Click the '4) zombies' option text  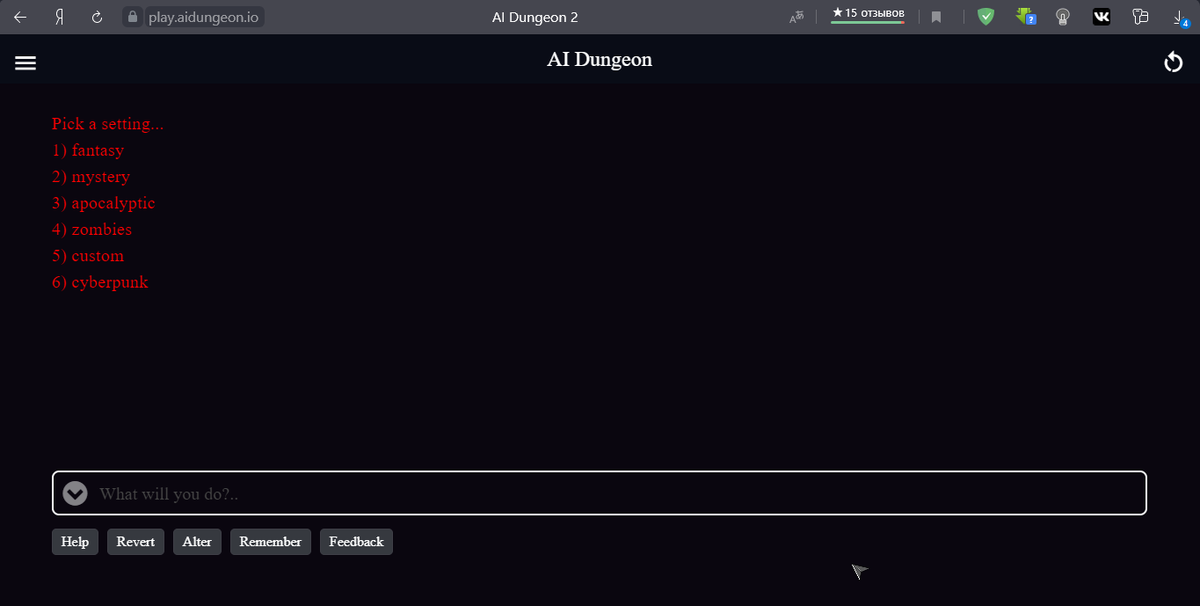click(x=92, y=229)
